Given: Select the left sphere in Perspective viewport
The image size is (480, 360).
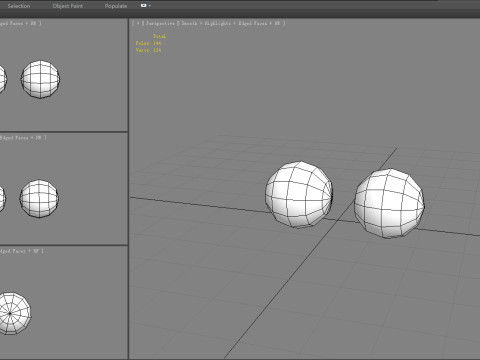Looking at the screenshot, I should click(299, 194).
